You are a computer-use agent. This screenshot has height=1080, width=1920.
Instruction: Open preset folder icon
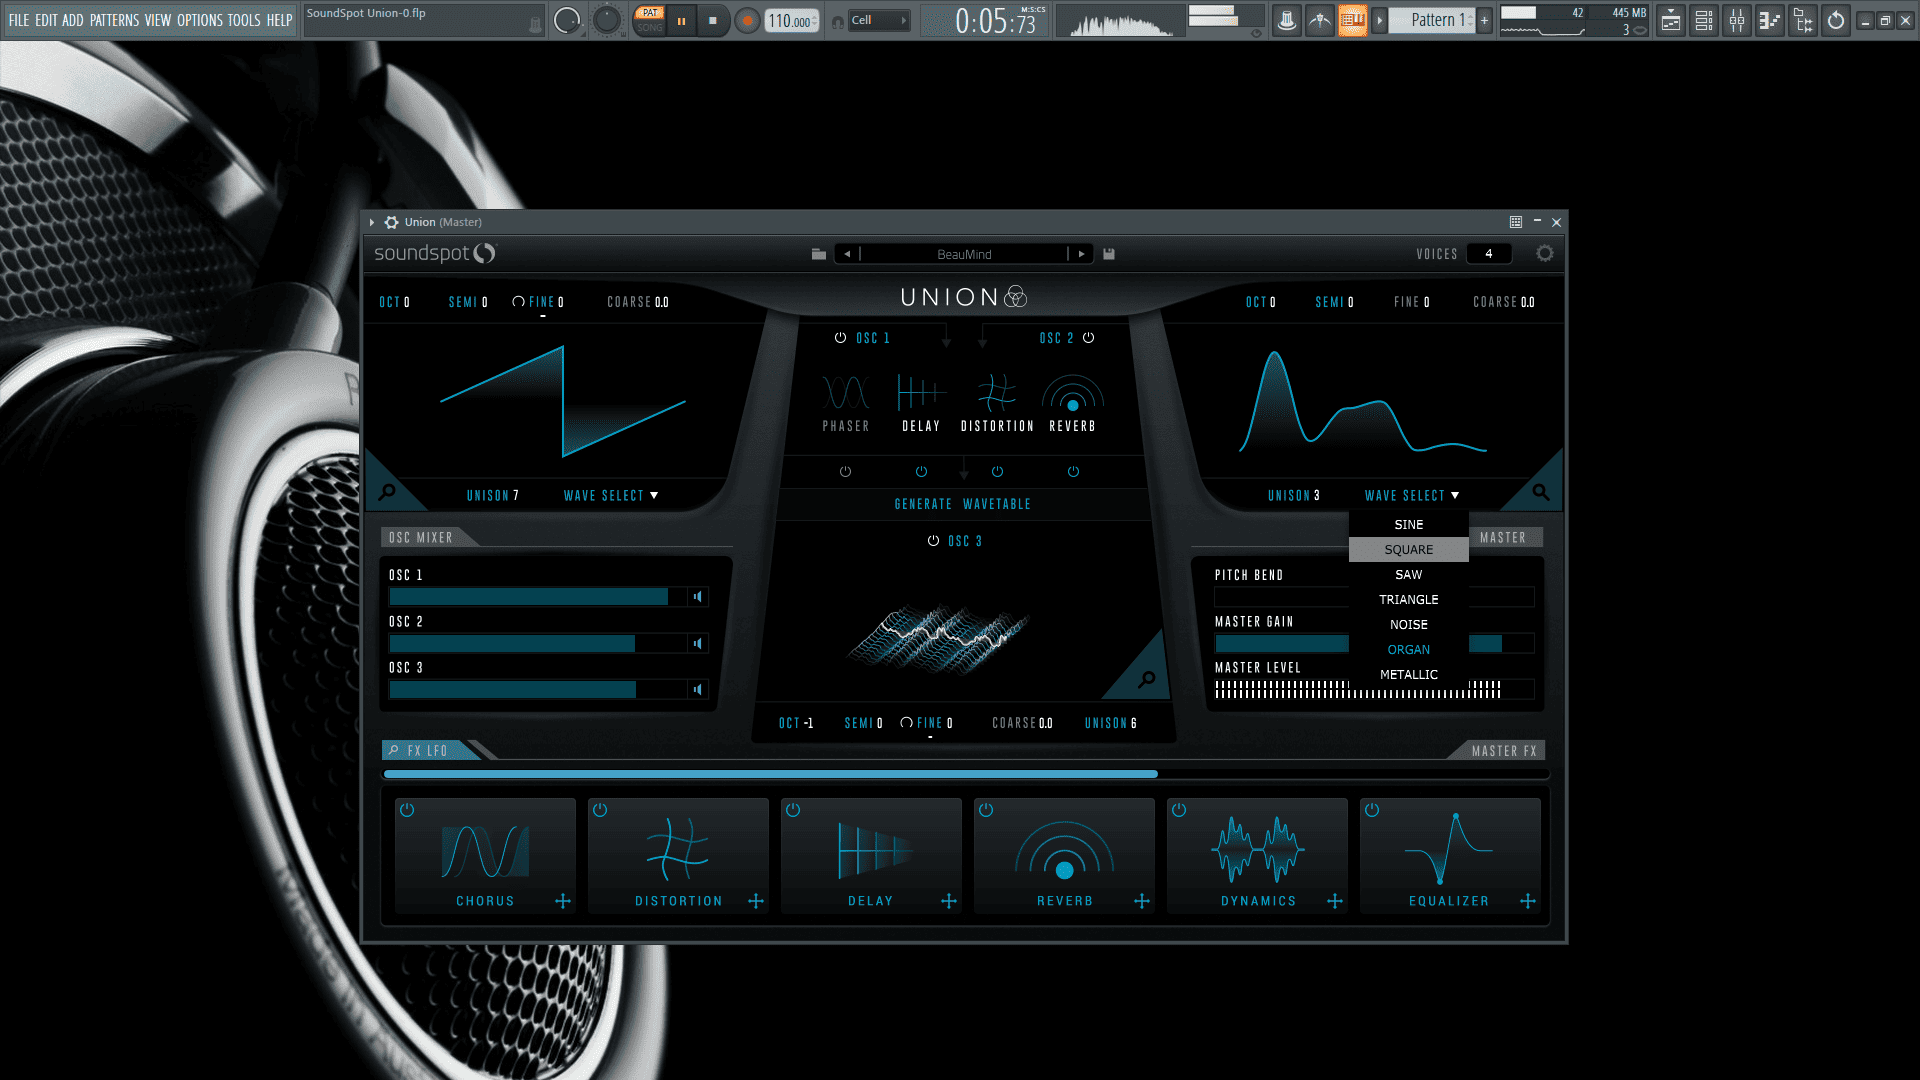(x=819, y=254)
